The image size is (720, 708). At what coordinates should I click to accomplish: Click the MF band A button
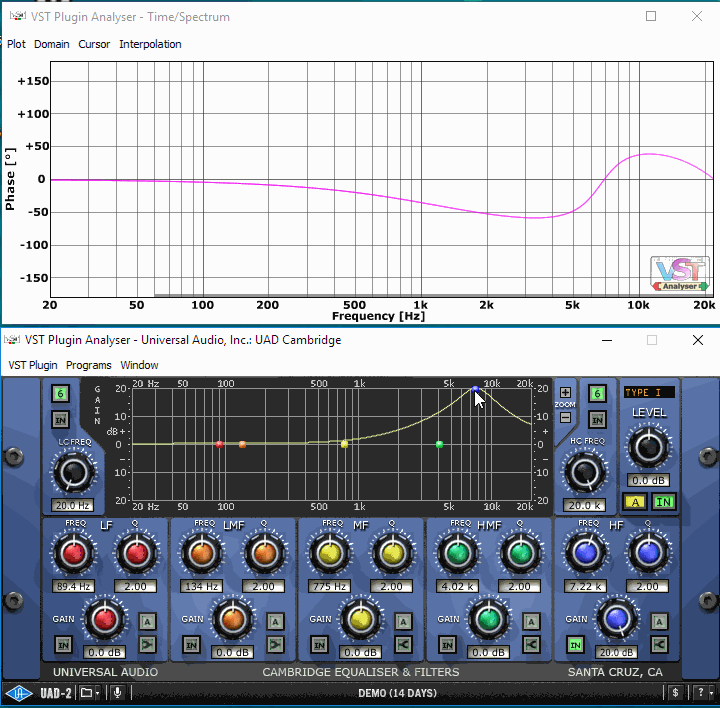tap(404, 622)
